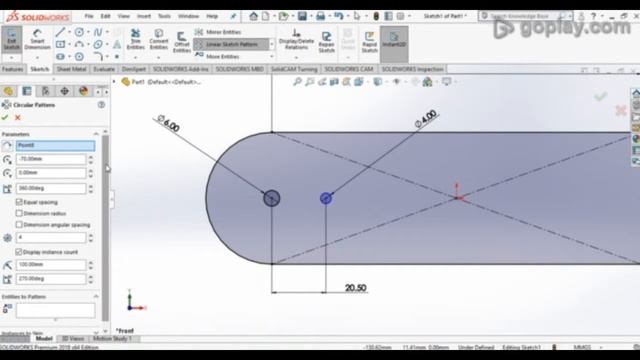Select the sketch Text tool
Viewport: 640px width, 360px height.
click(x=117, y=44)
